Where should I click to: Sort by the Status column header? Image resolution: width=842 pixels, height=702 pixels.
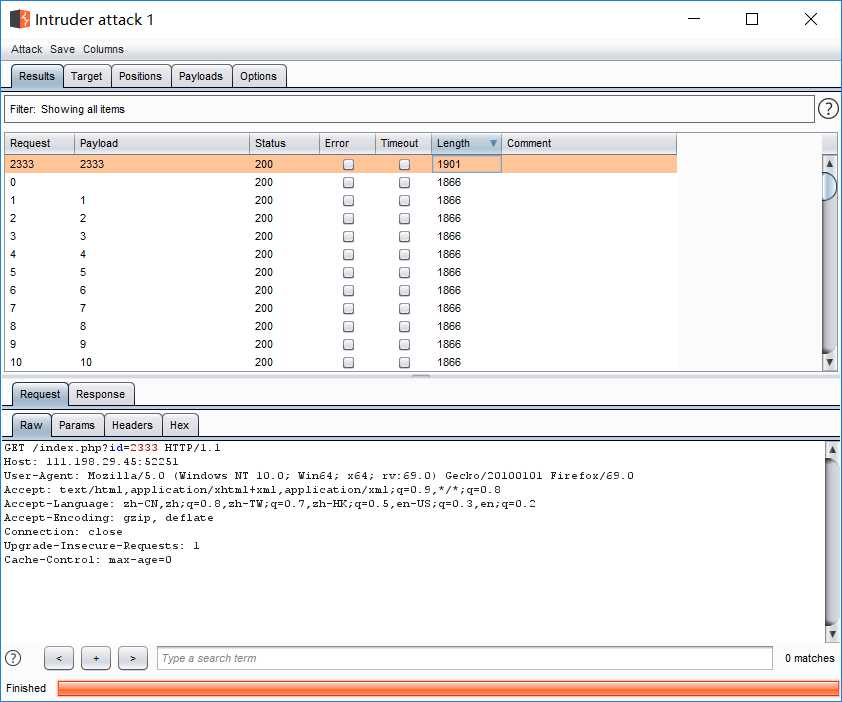284,143
